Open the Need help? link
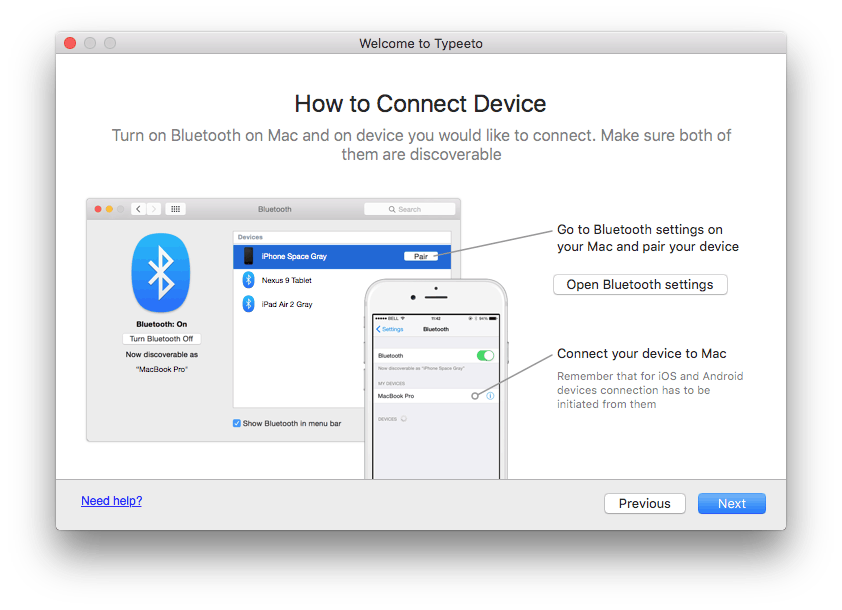Image resolution: width=842 pixels, height=610 pixels. click(x=112, y=500)
